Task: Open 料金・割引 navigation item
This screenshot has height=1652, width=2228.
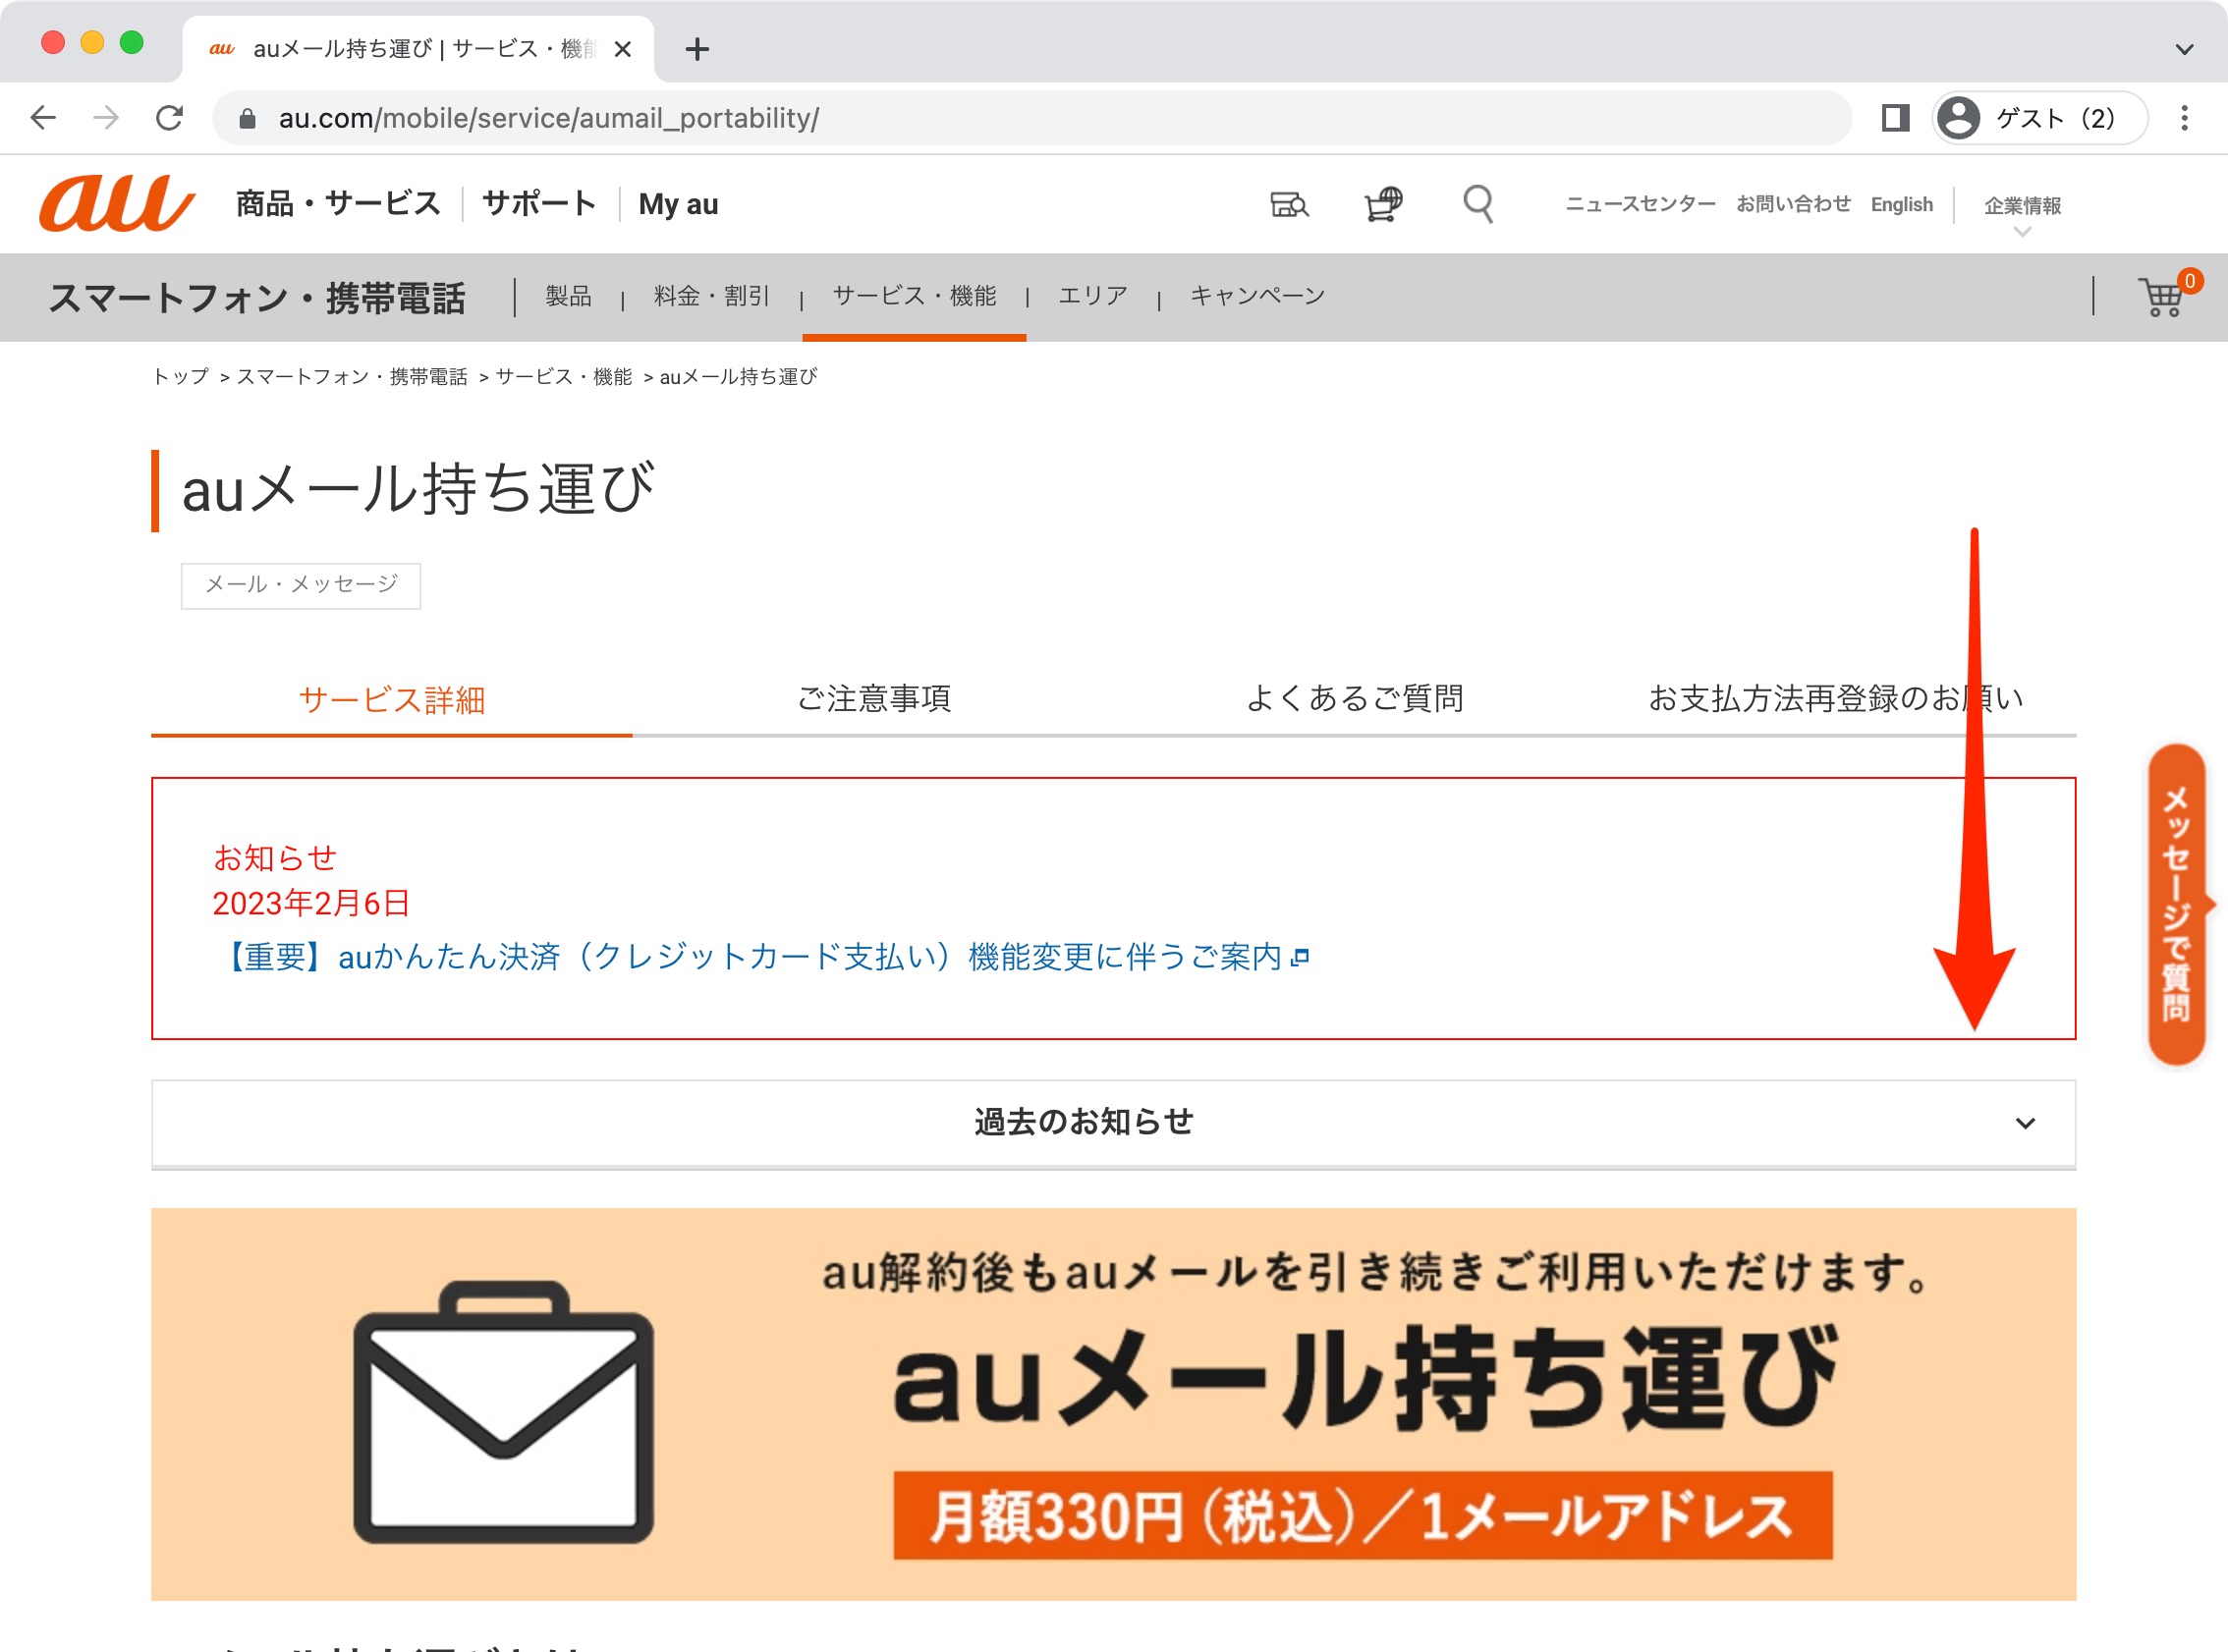Action: pyautogui.click(x=711, y=296)
